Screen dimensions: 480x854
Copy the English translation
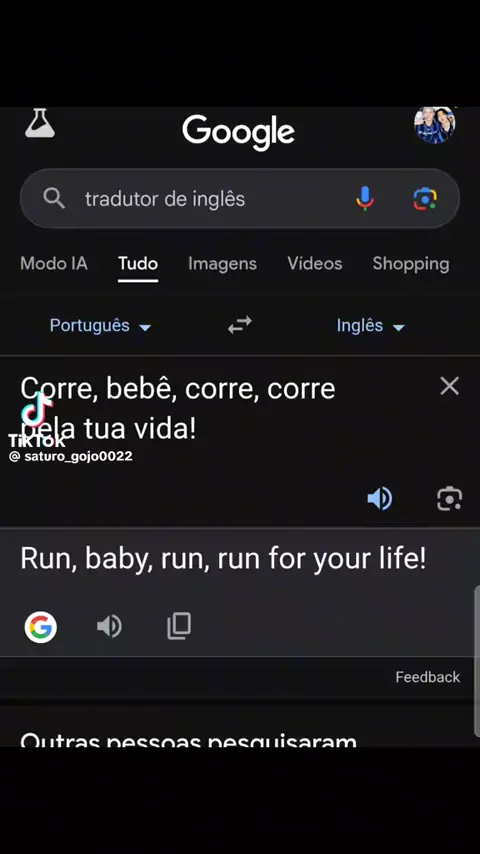click(x=179, y=626)
